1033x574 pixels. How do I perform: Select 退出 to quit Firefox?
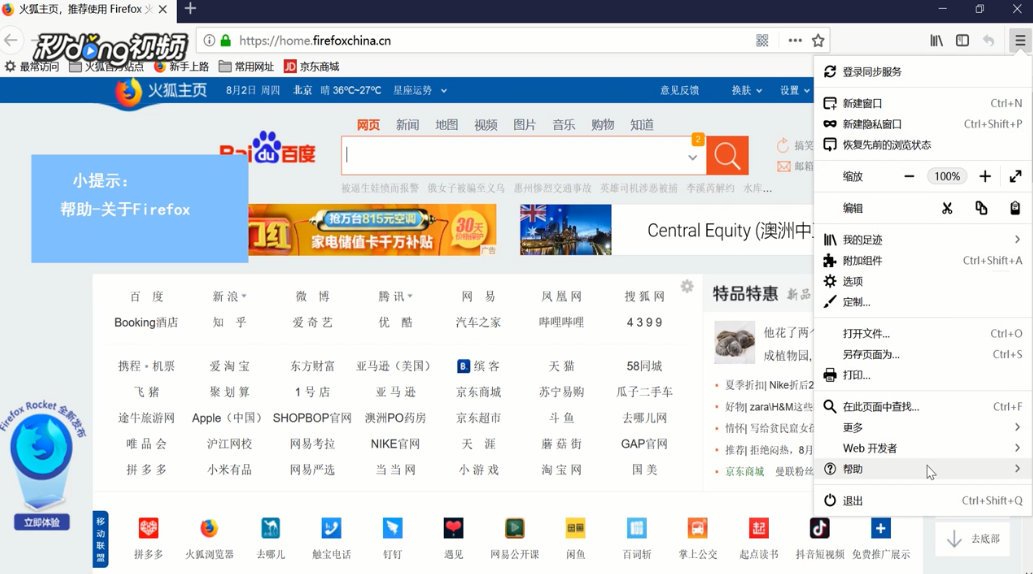922,501
